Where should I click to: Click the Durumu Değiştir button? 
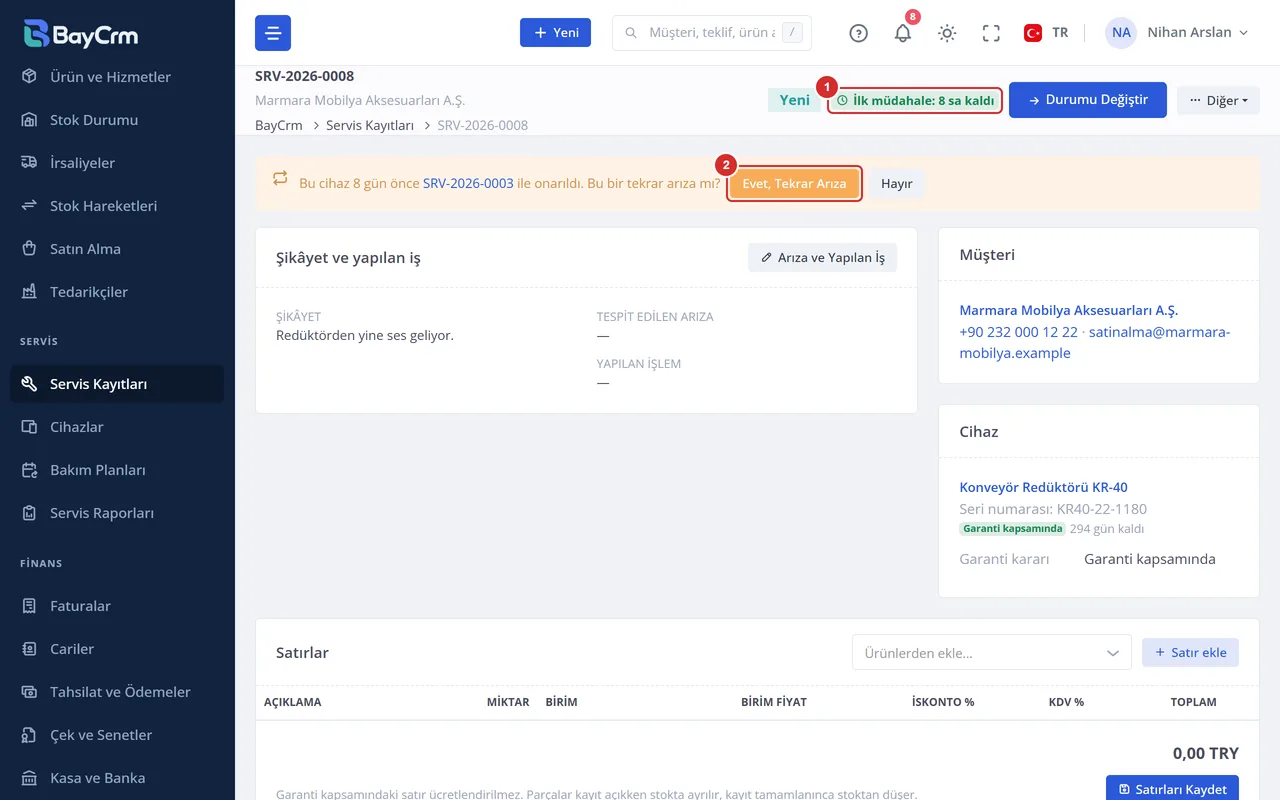point(1088,100)
